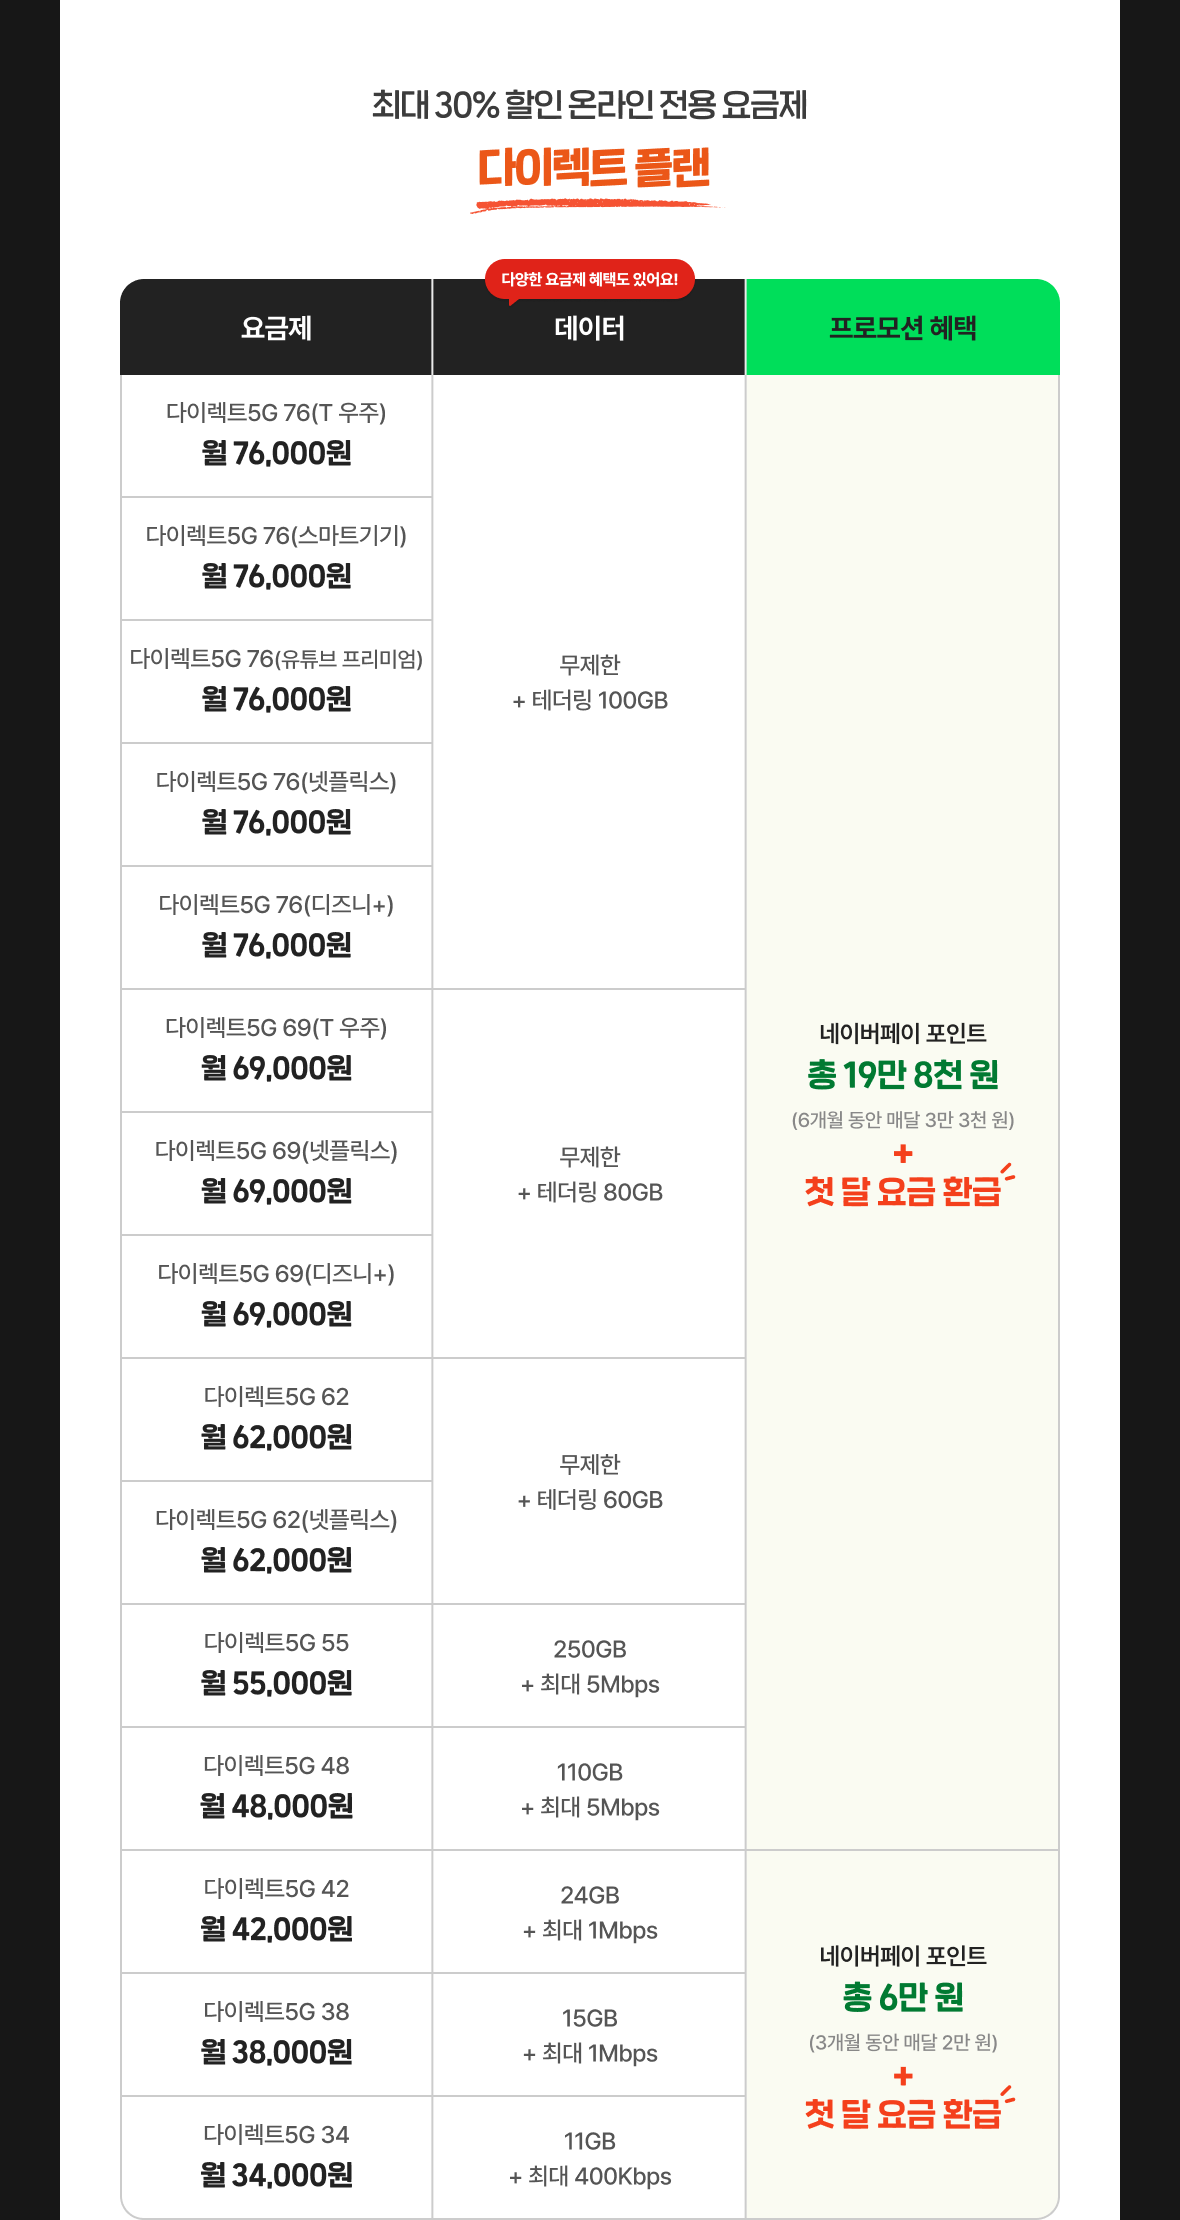Click the '무제한 + 테더링 100GB' data cell
Image resolution: width=1180 pixels, height=2220 pixels.
[589, 682]
